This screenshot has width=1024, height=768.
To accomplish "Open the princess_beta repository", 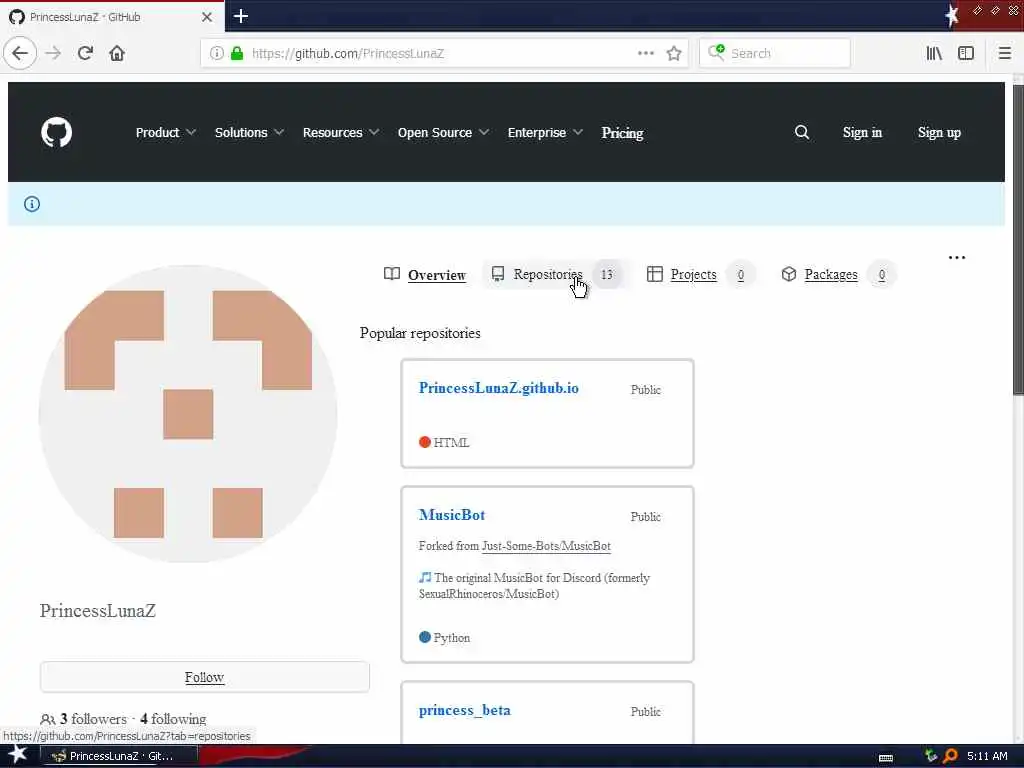I will (464, 710).
